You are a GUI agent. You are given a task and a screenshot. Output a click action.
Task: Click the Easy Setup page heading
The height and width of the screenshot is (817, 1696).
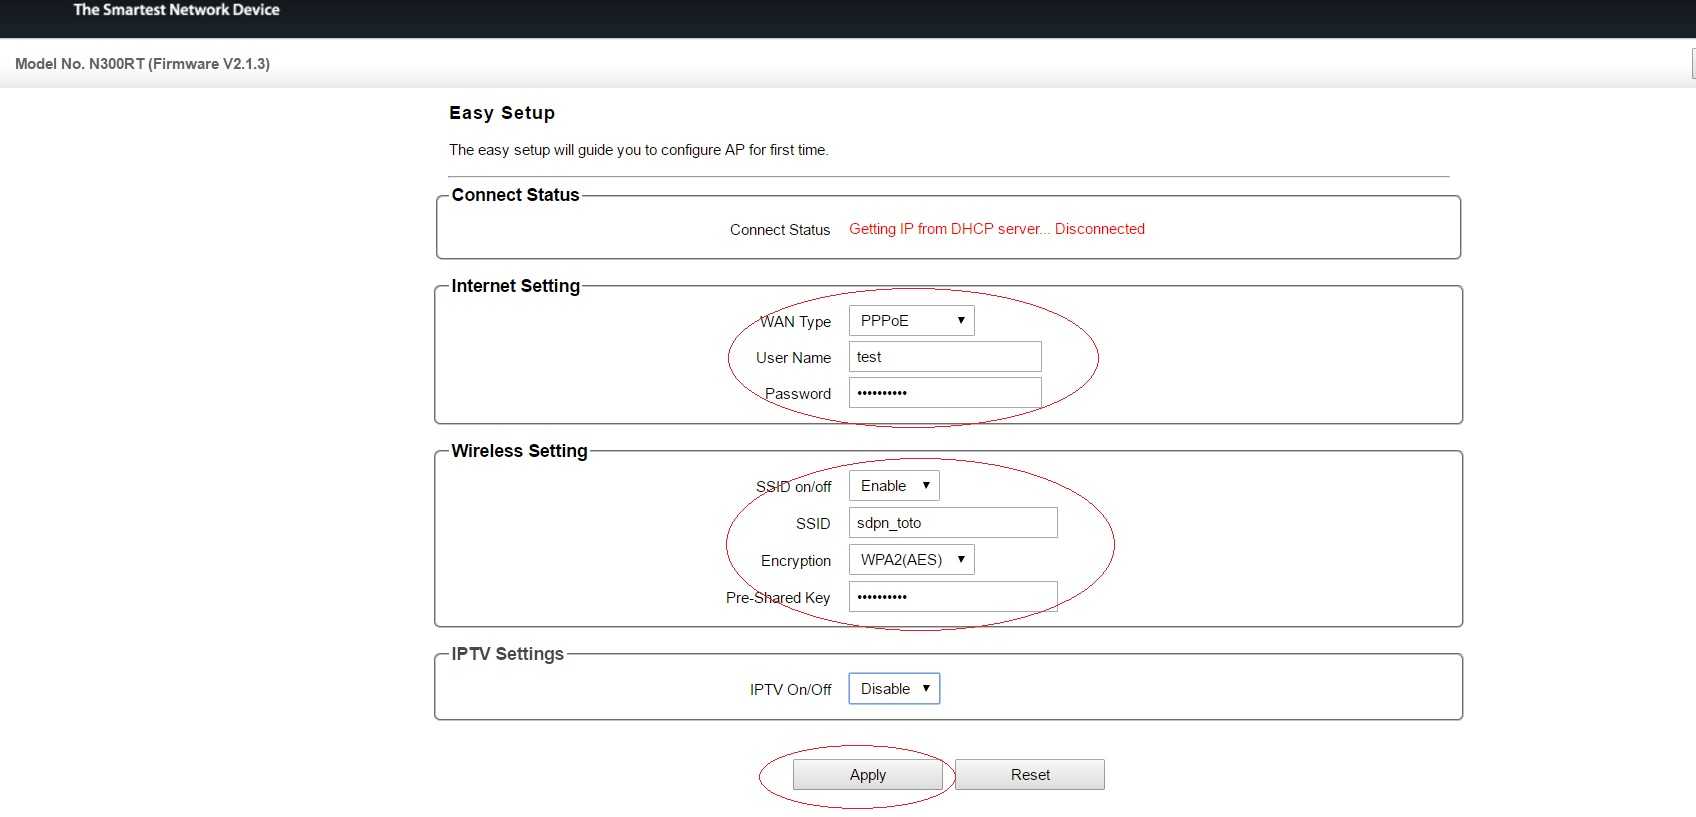click(501, 113)
